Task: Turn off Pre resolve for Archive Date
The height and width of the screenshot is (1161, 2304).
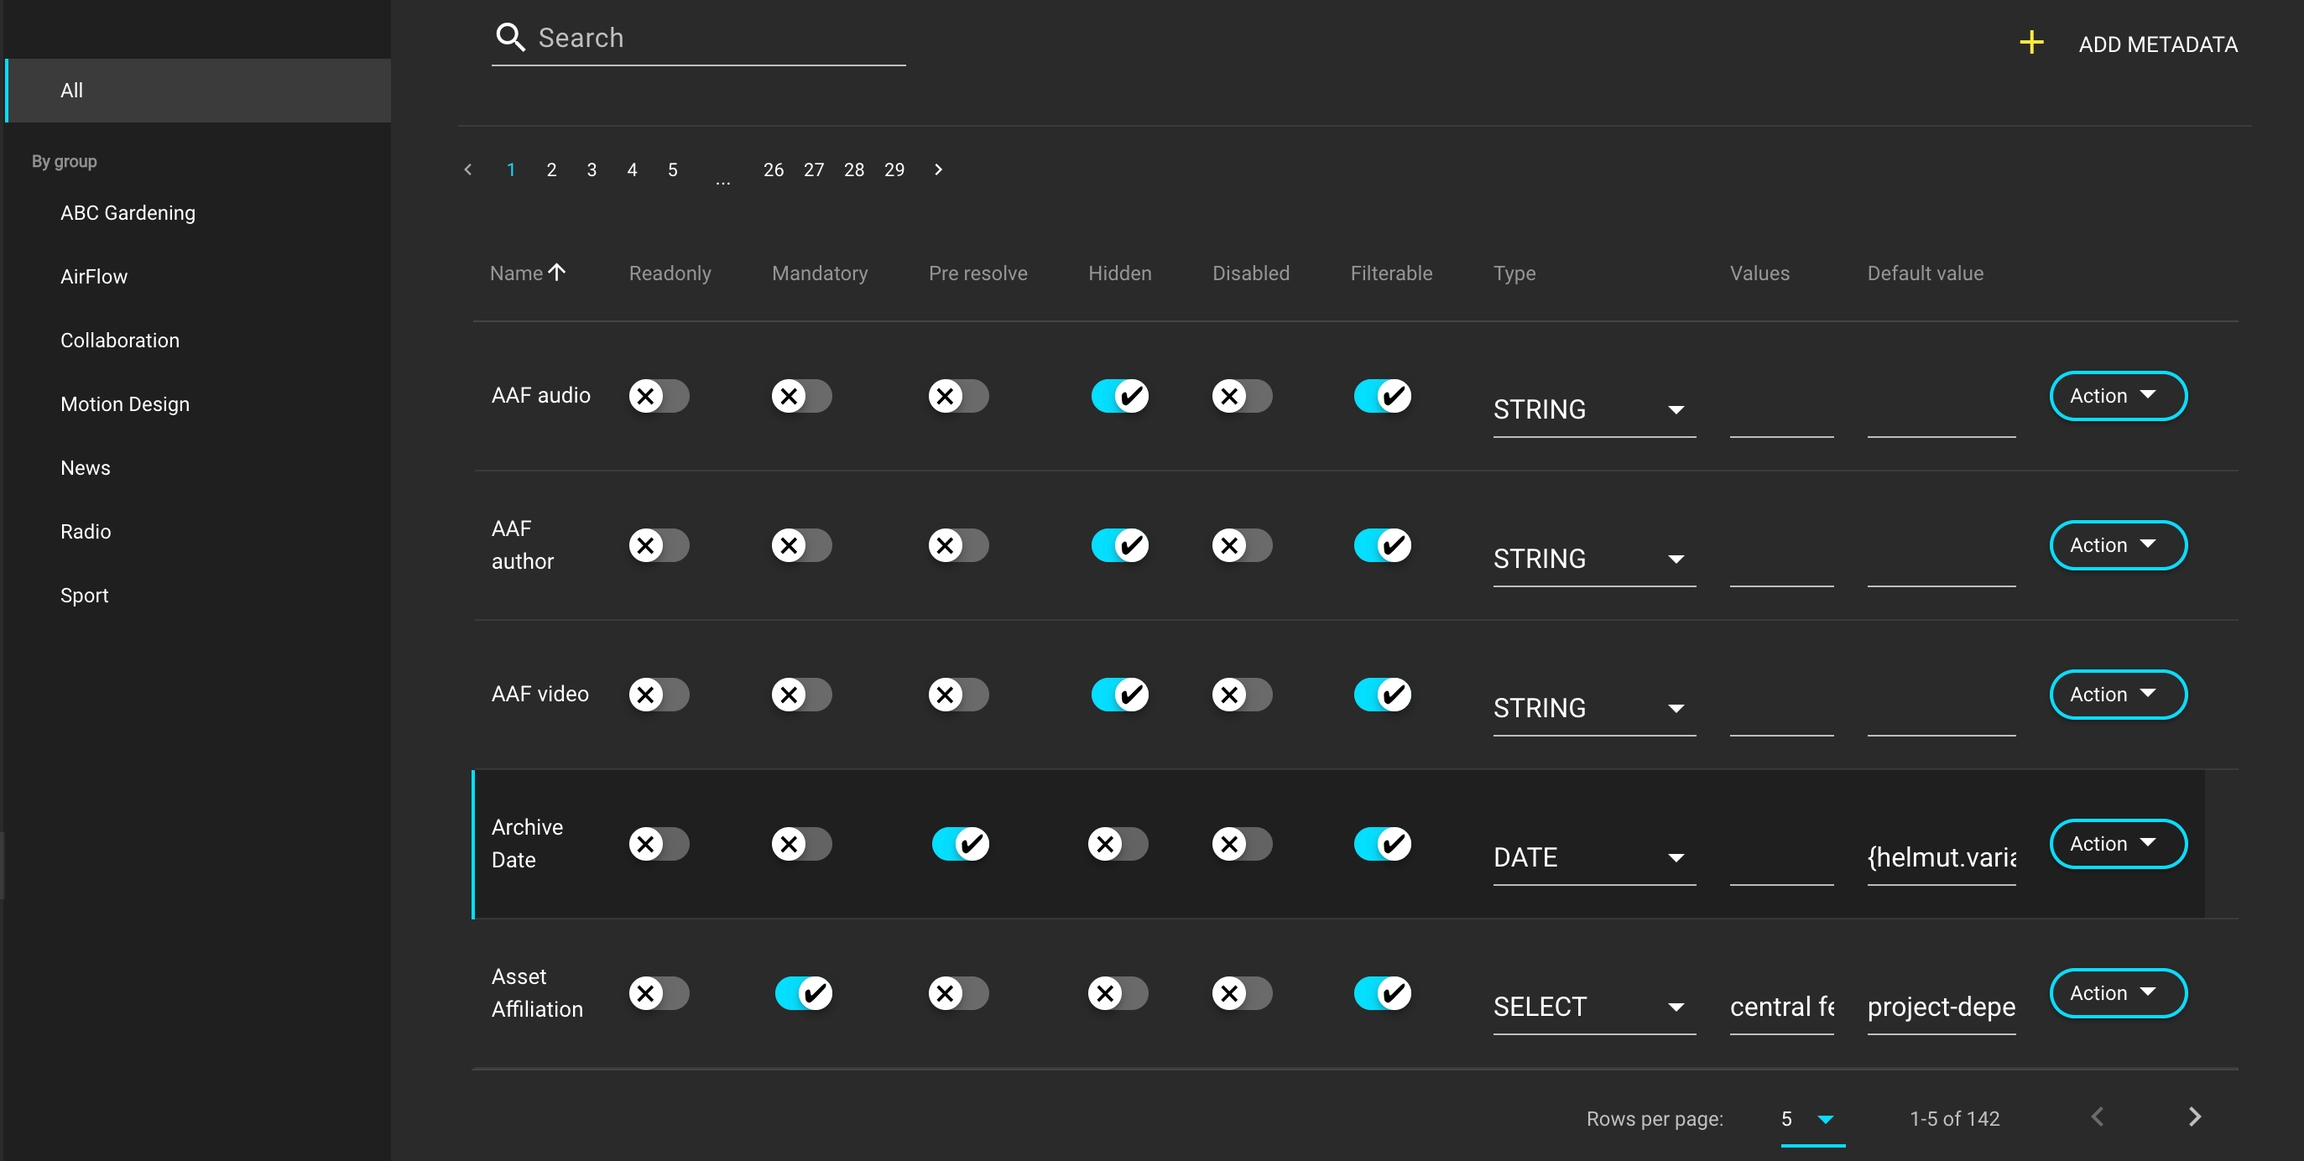Action: [x=960, y=844]
